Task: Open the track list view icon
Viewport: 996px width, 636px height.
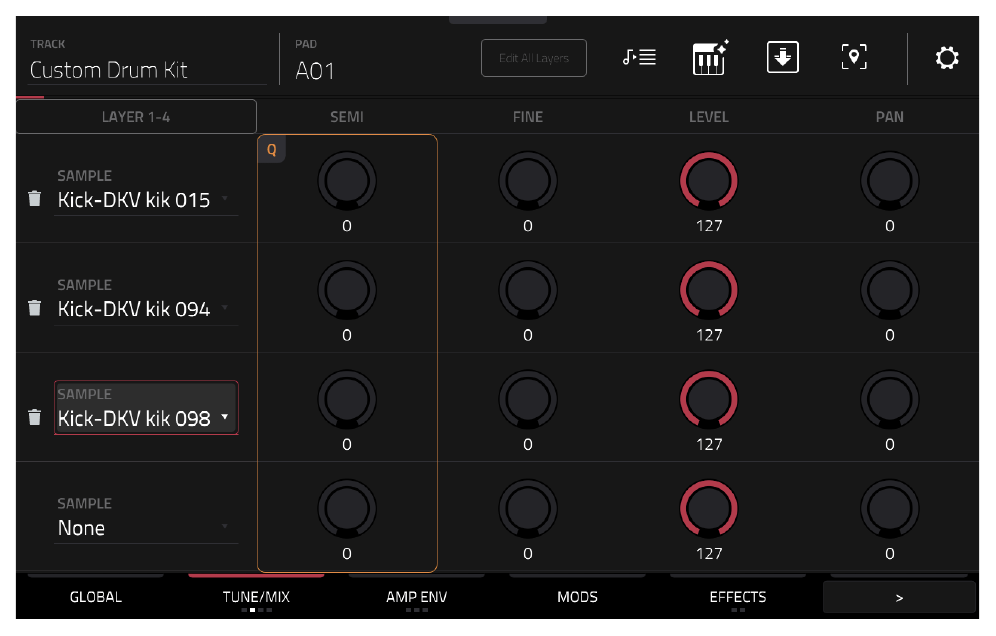Action: (x=639, y=58)
